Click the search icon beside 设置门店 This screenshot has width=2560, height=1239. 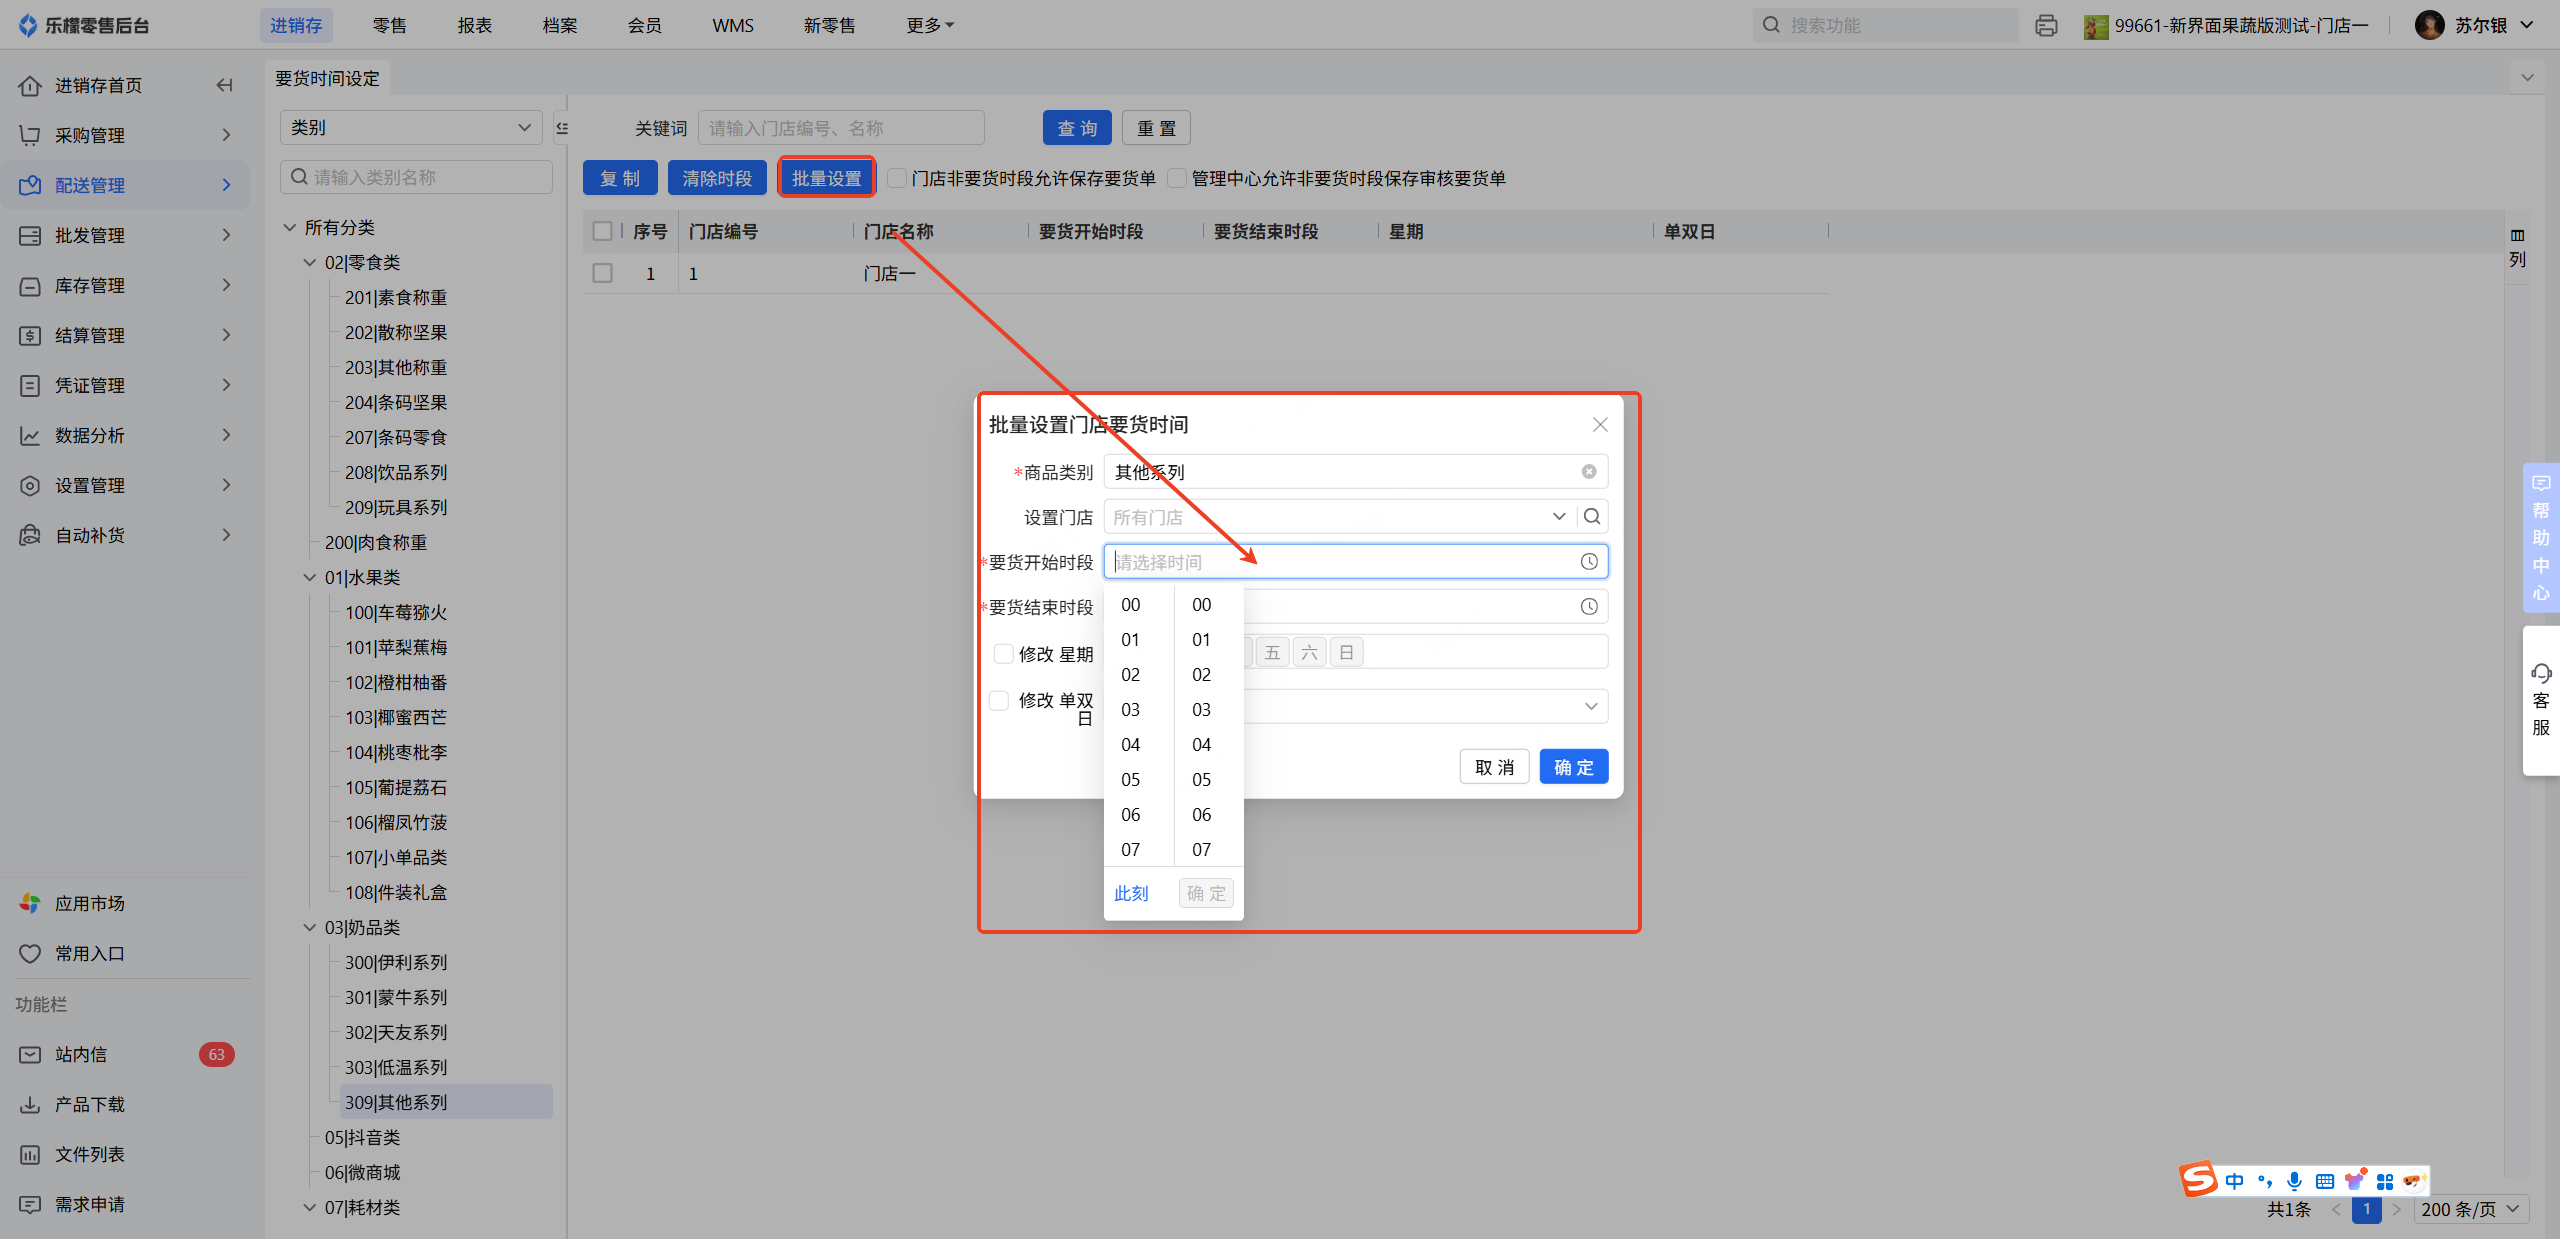click(x=1592, y=517)
